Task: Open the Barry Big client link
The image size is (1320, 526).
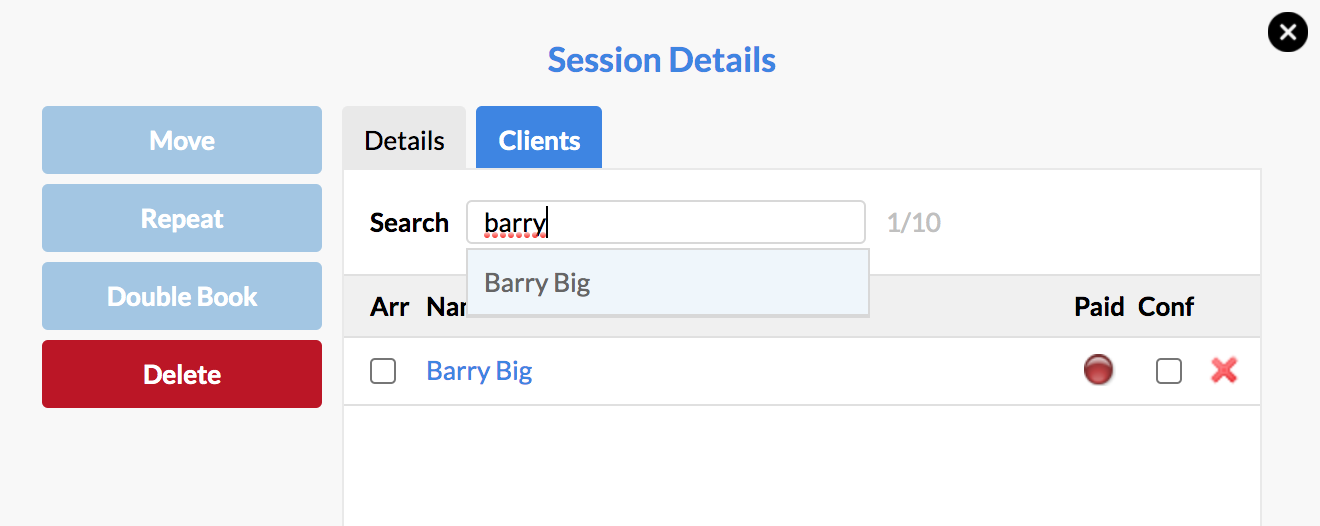Action: 479,371
